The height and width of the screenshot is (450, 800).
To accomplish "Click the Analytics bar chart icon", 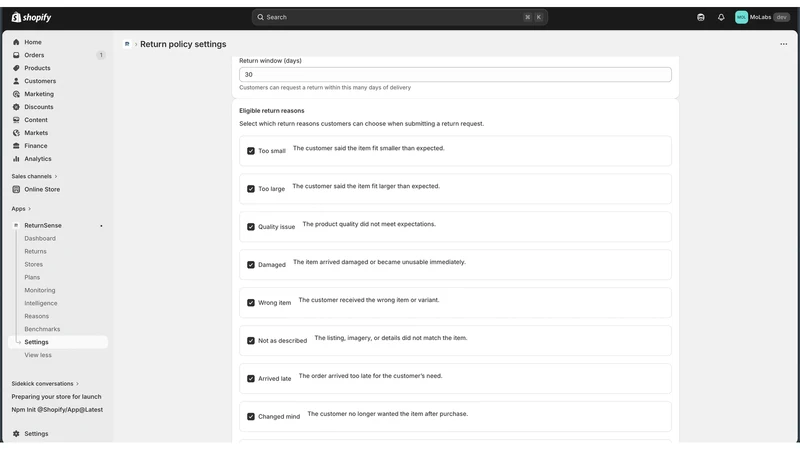I will 16,159.
